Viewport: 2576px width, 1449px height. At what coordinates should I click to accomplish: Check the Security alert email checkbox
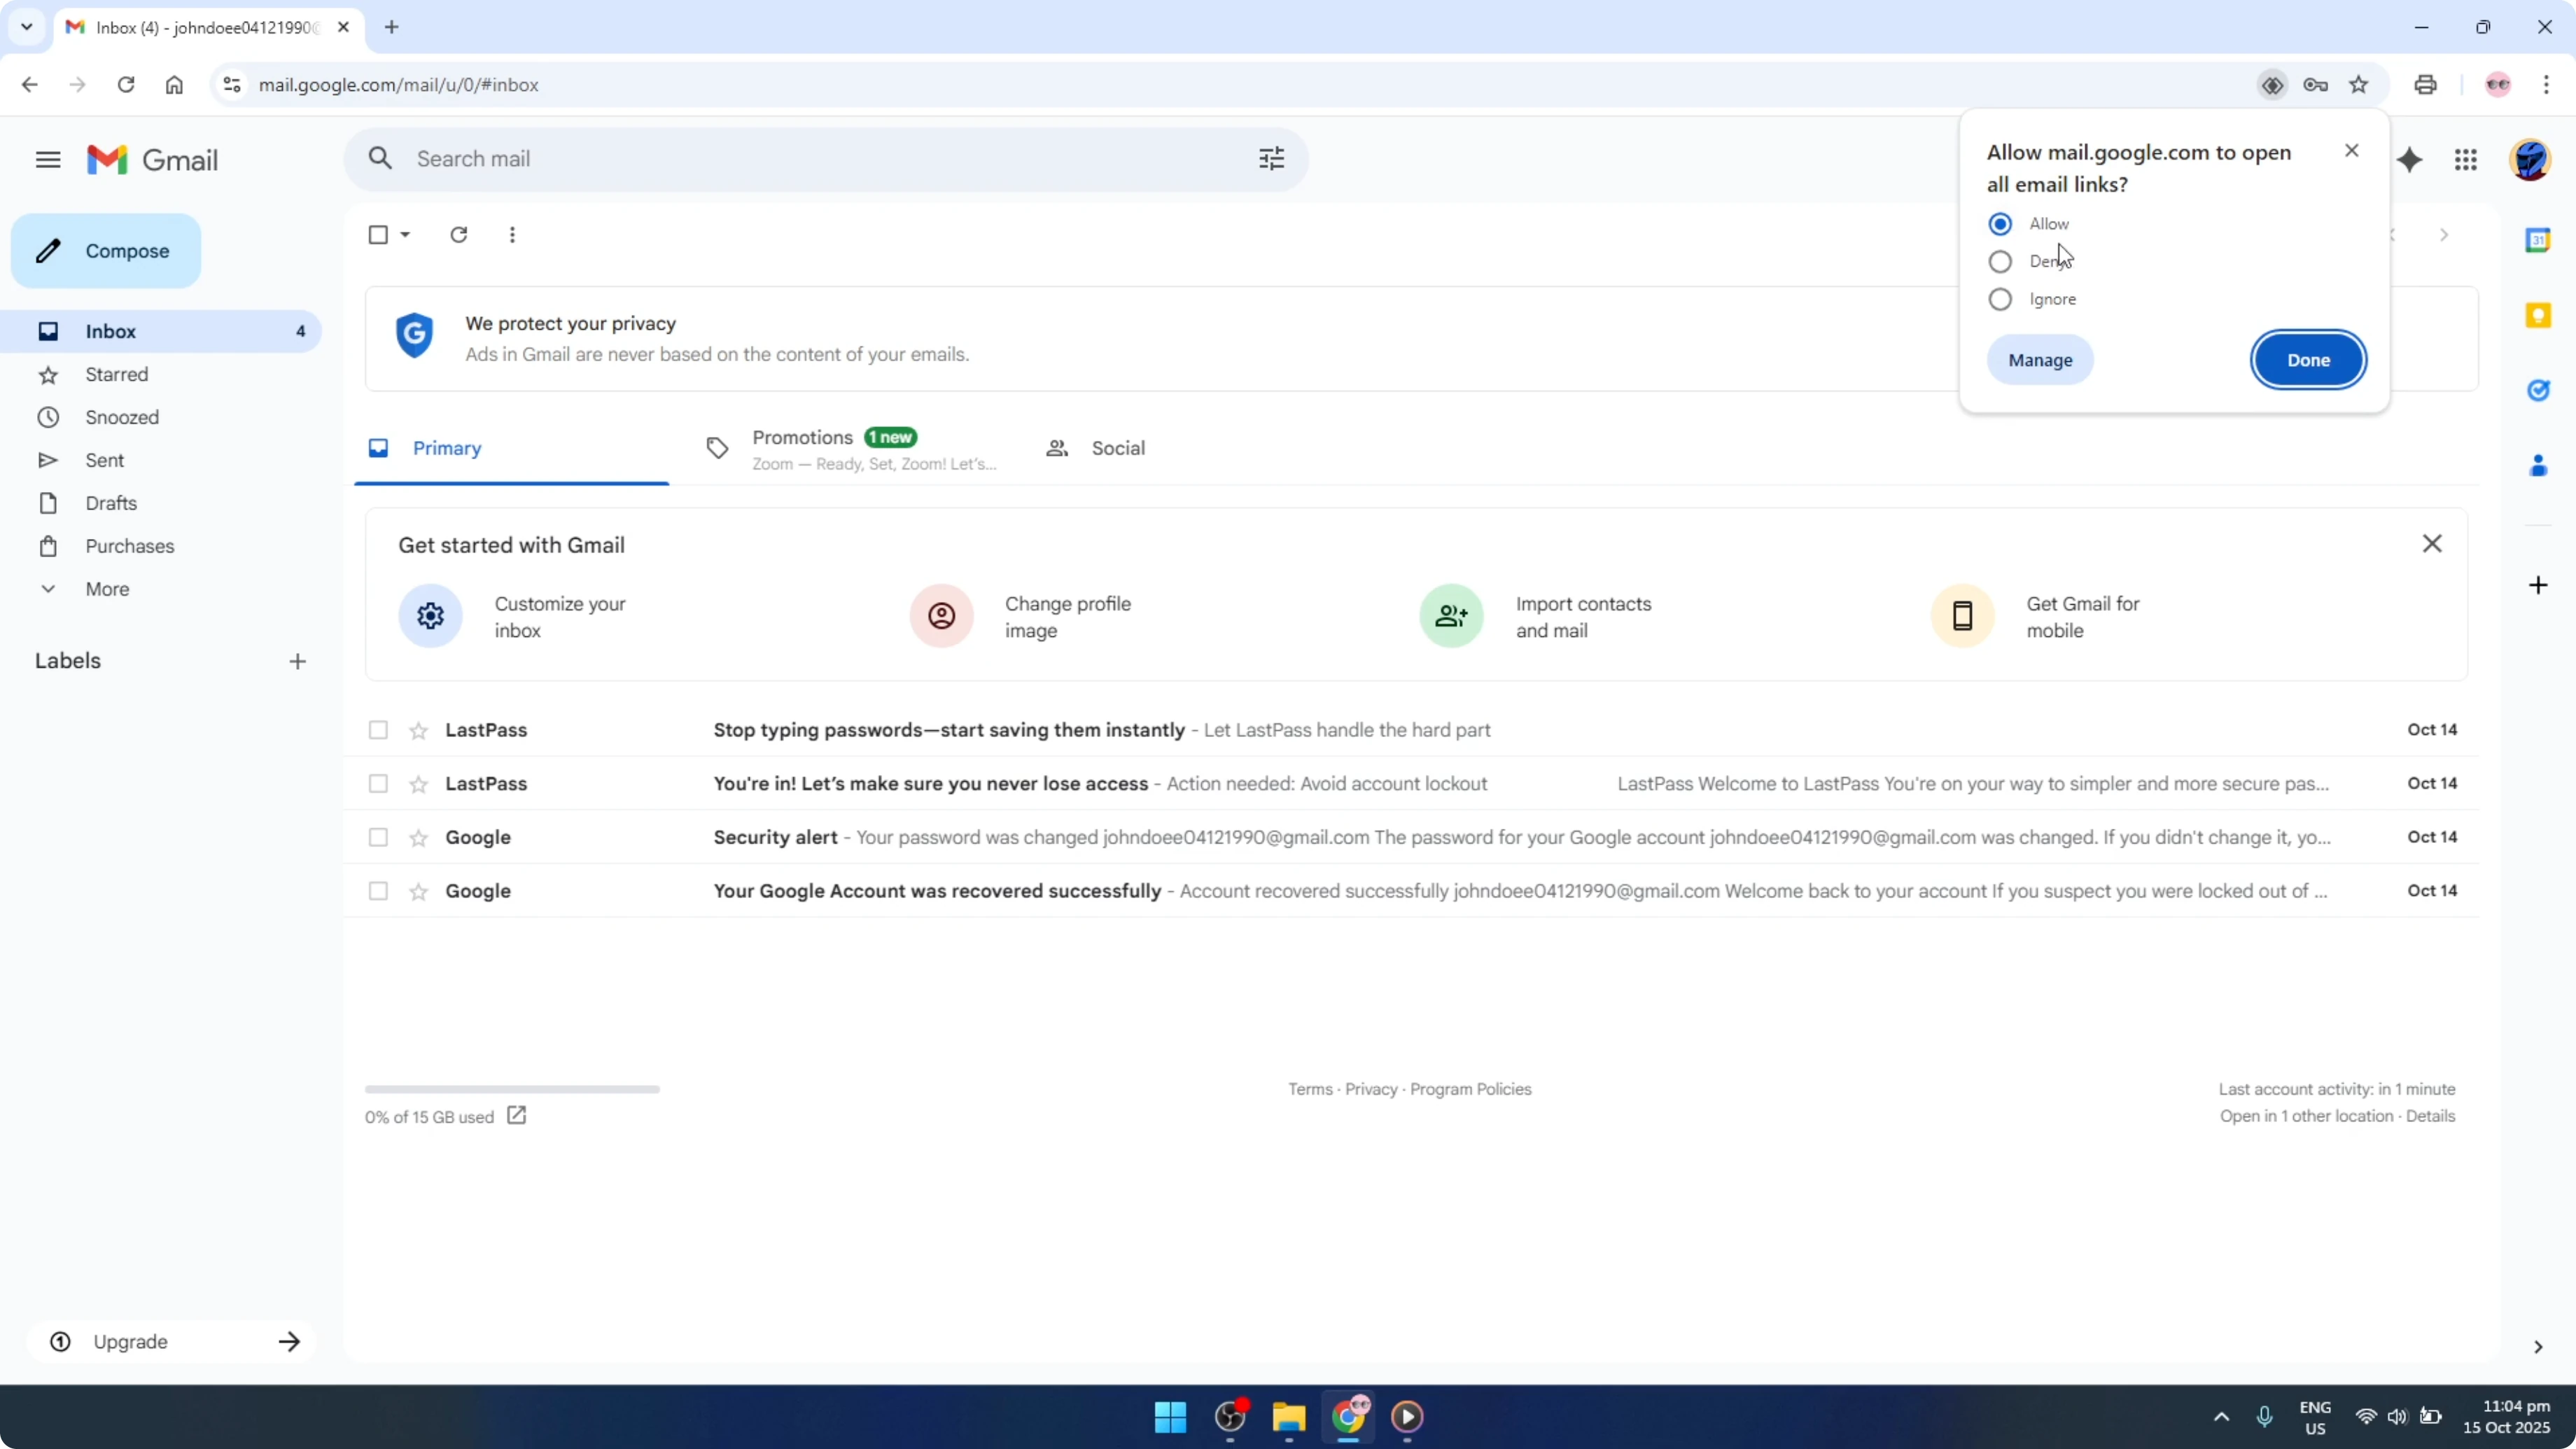point(378,837)
